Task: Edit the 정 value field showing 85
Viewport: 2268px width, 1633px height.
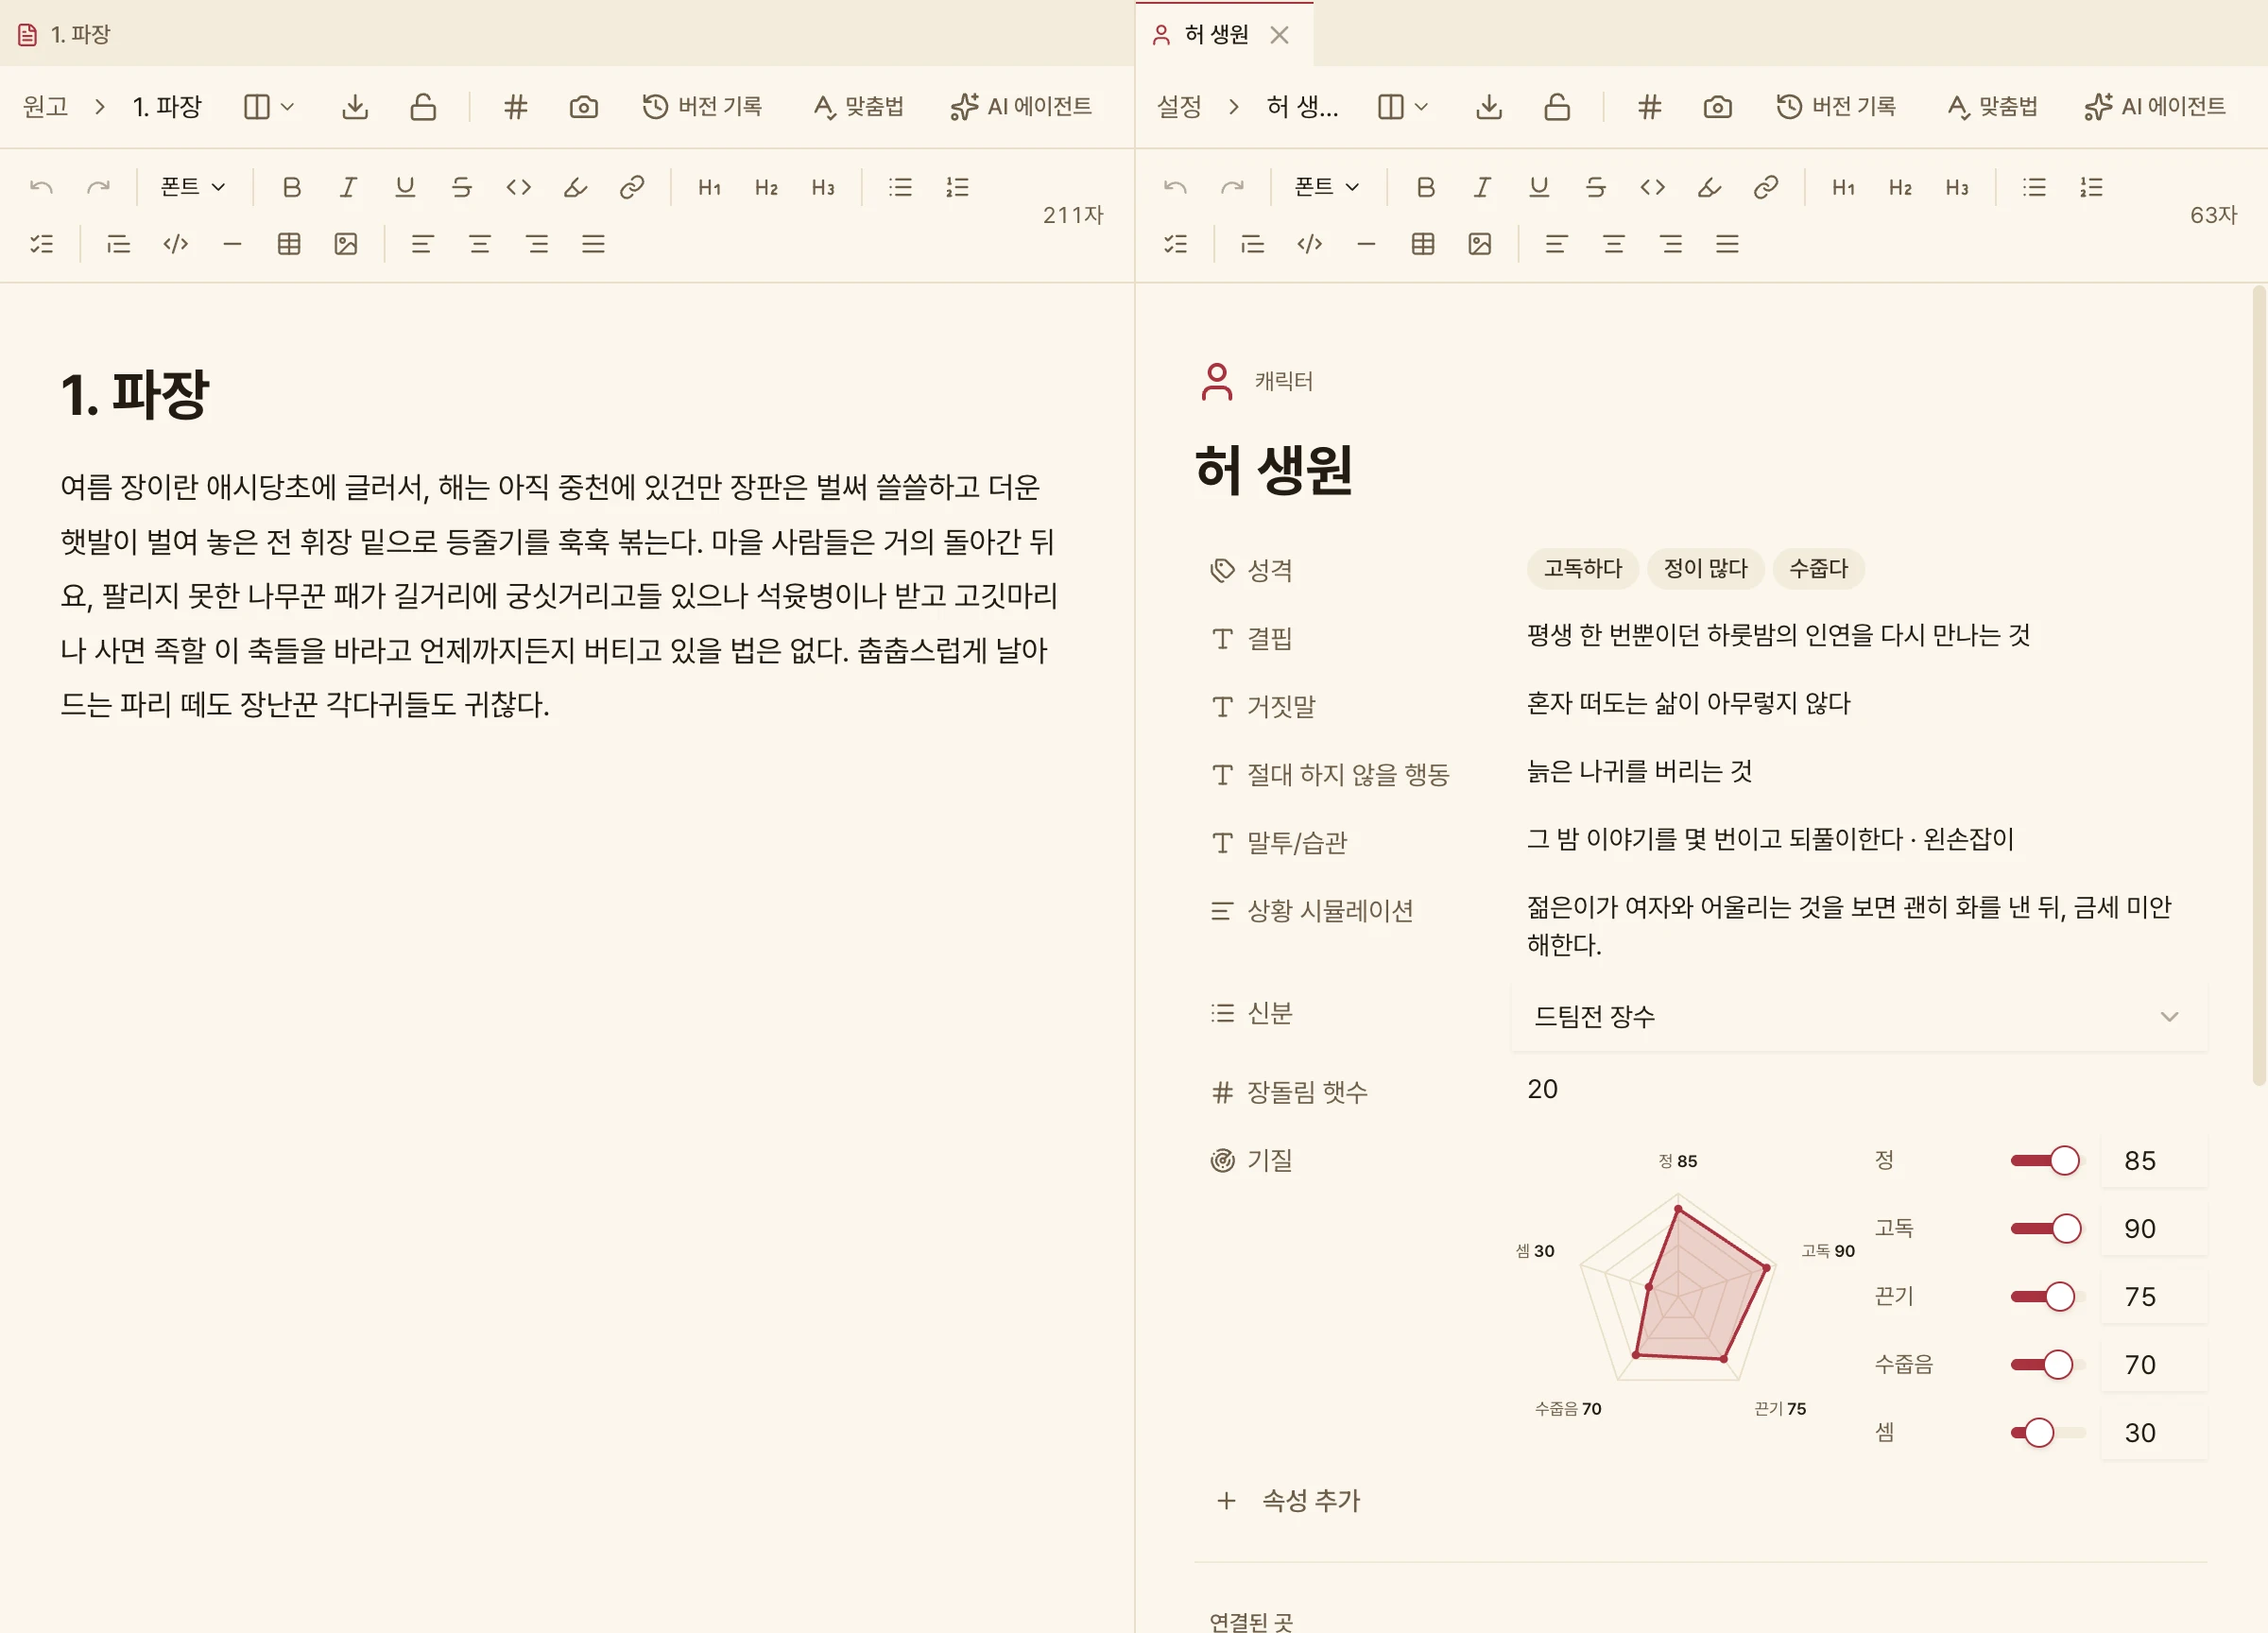Action: [x=2154, y=1160]
